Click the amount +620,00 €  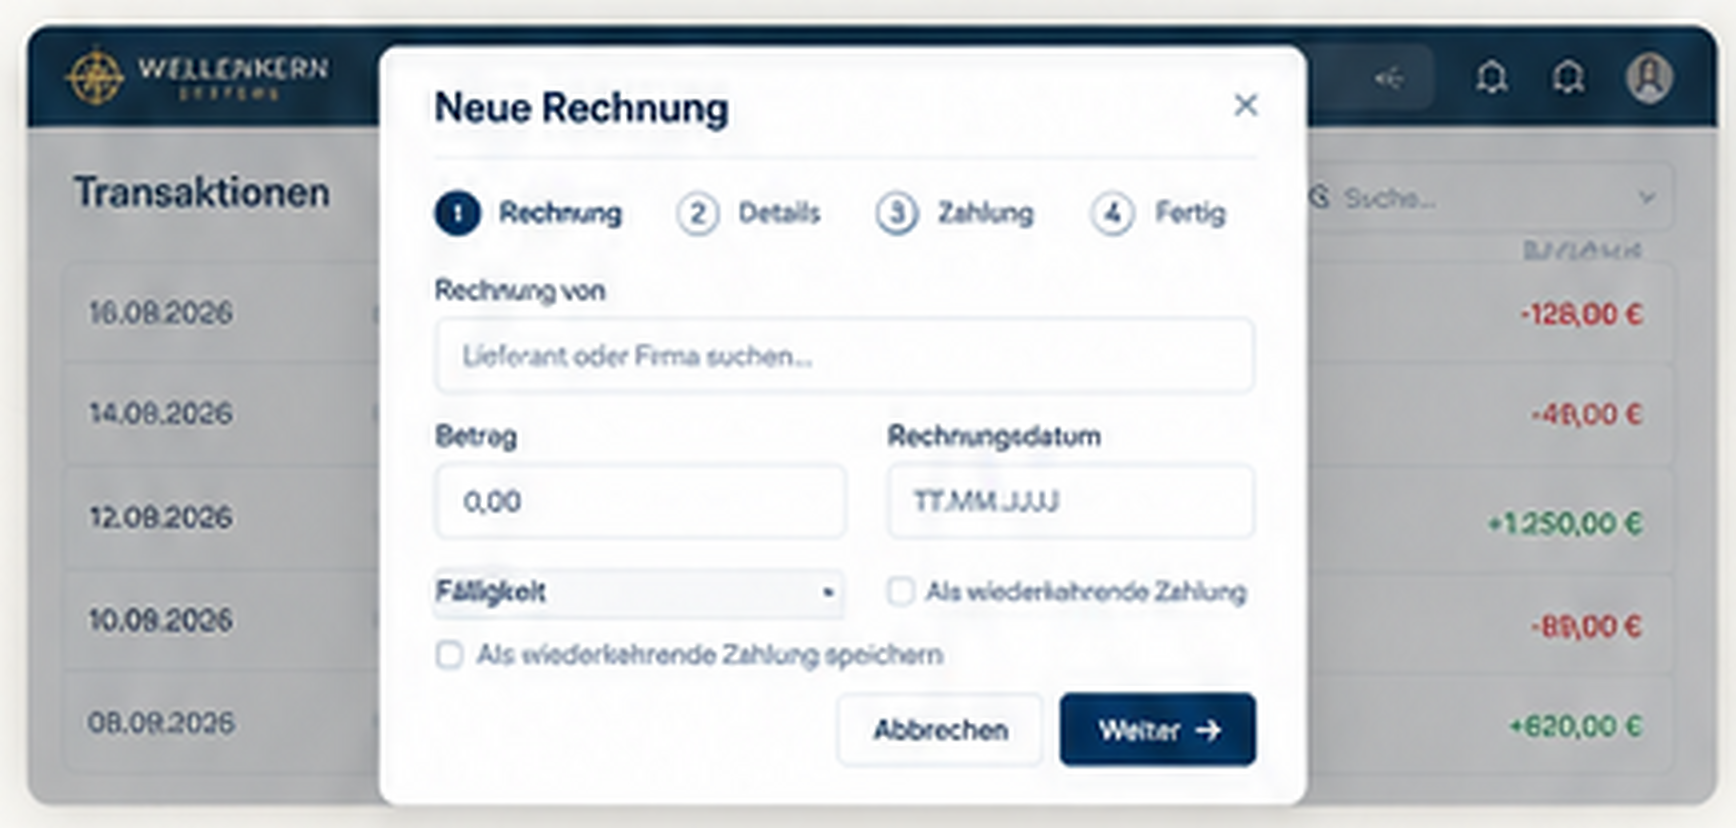point(1575,726)
